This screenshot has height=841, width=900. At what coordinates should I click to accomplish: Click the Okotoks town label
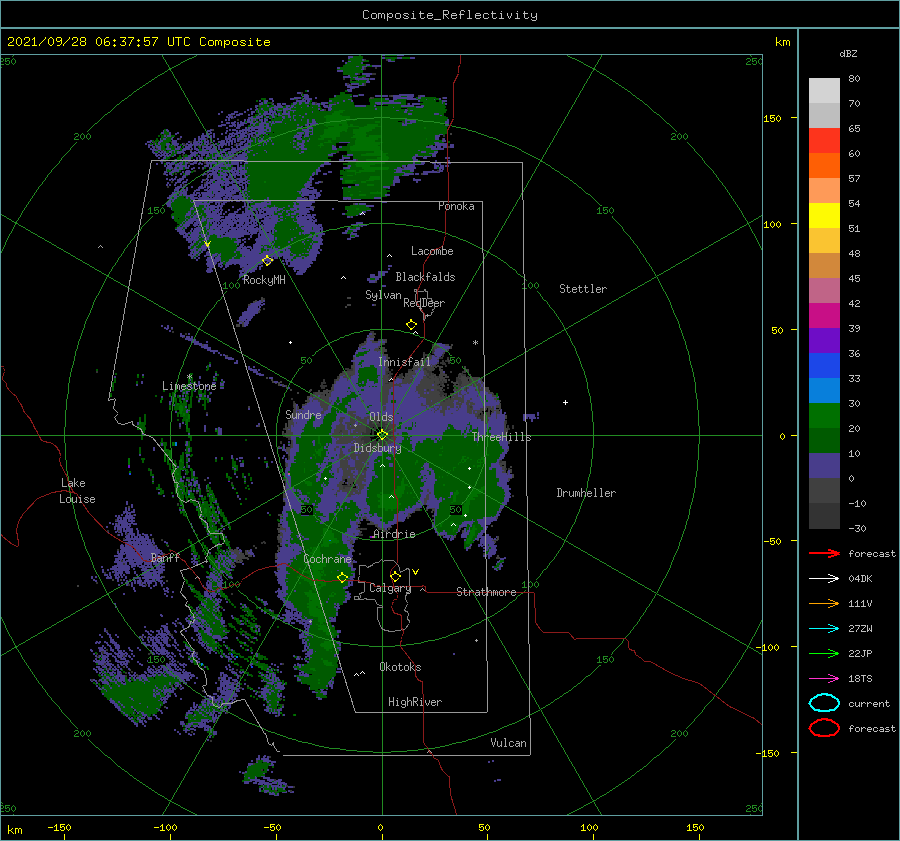[x=400, y=667]
